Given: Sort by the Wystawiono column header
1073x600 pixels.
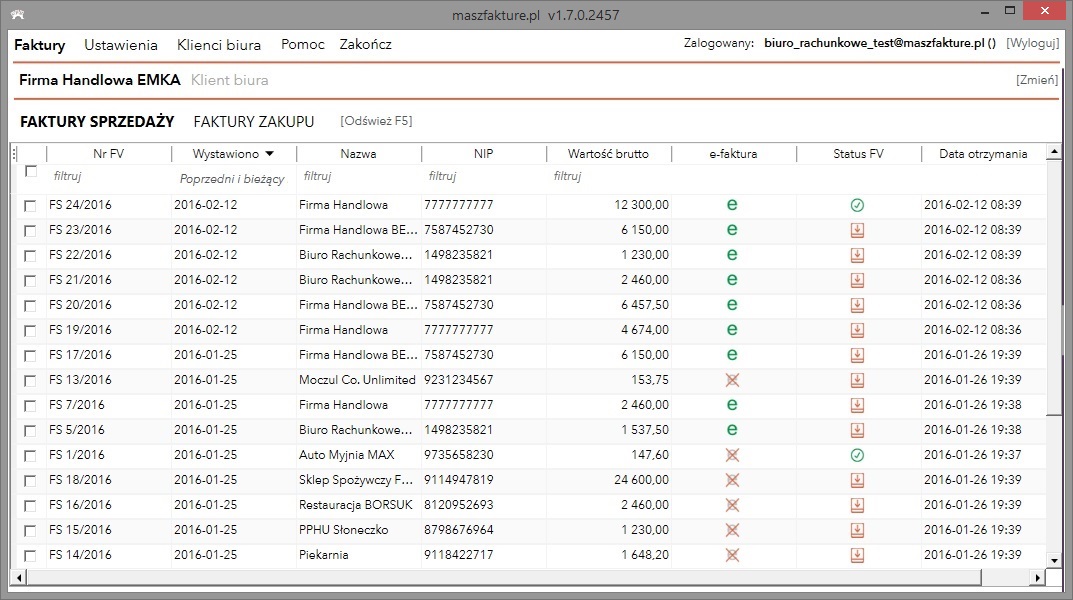Looking at the screenshot, I should tap(233, 154).
